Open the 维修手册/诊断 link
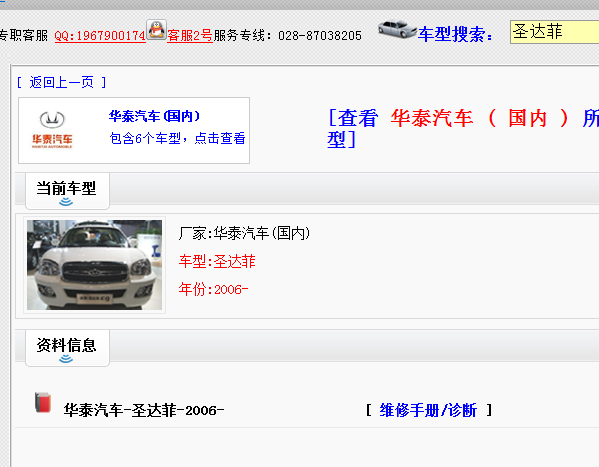This screenshot has height=467, width=599. (x=428, y=410)
